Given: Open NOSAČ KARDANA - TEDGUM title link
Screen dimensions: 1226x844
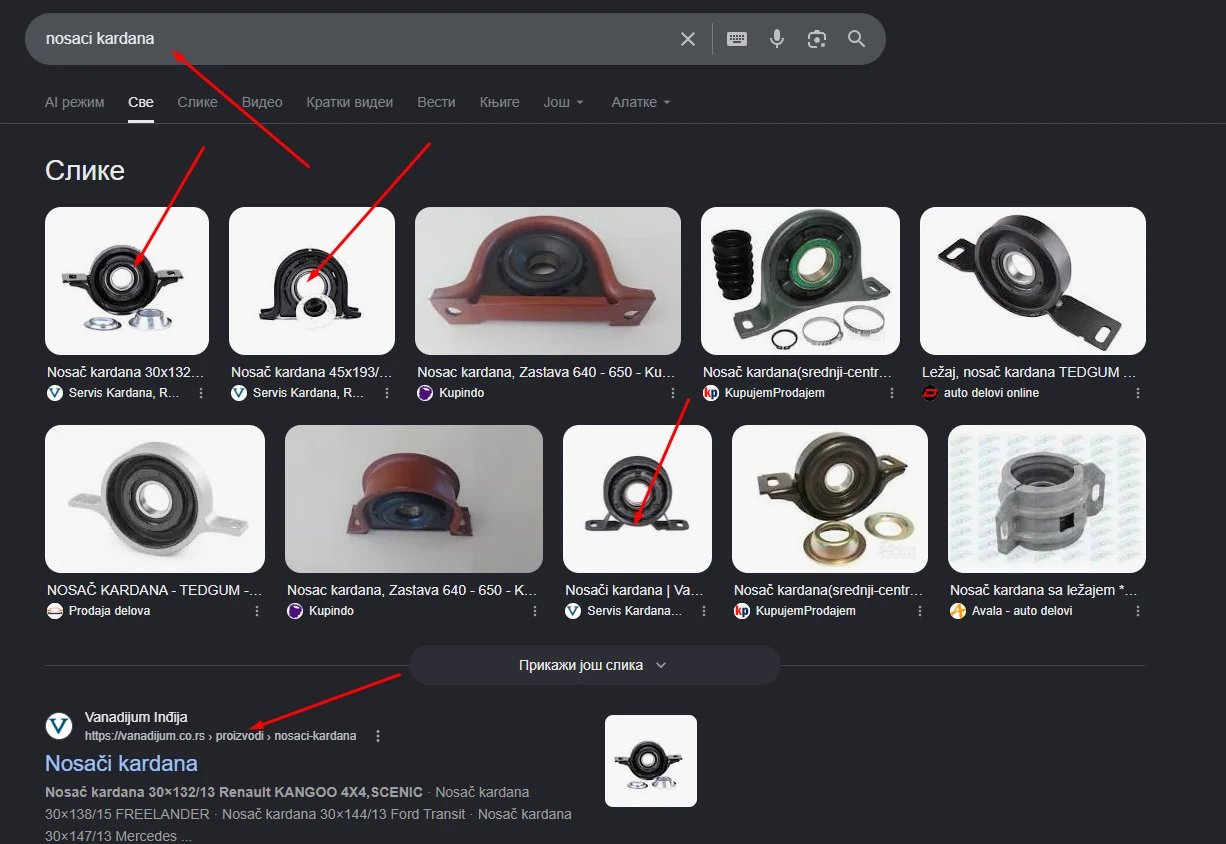Looking at the screenshot, I should point(155,590).
